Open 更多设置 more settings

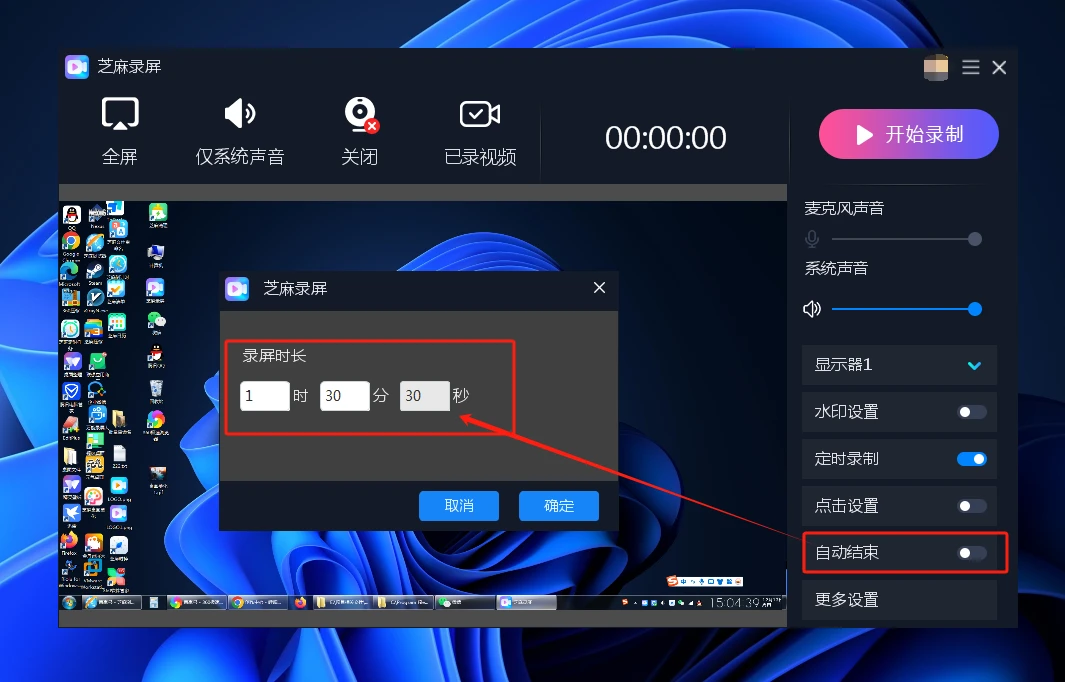899,600
